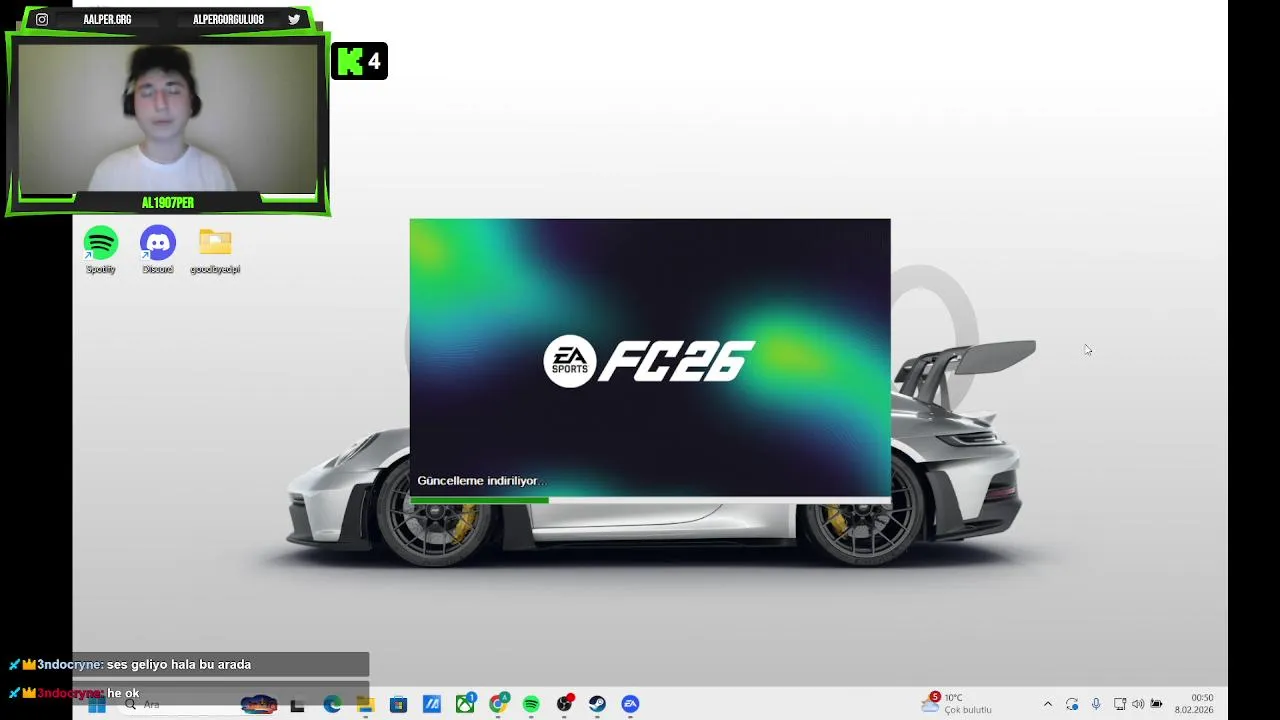This screenshot has width=1280, height=720.
Task: Click the Instagram icon in stream overlay
Action: [42, 19]
